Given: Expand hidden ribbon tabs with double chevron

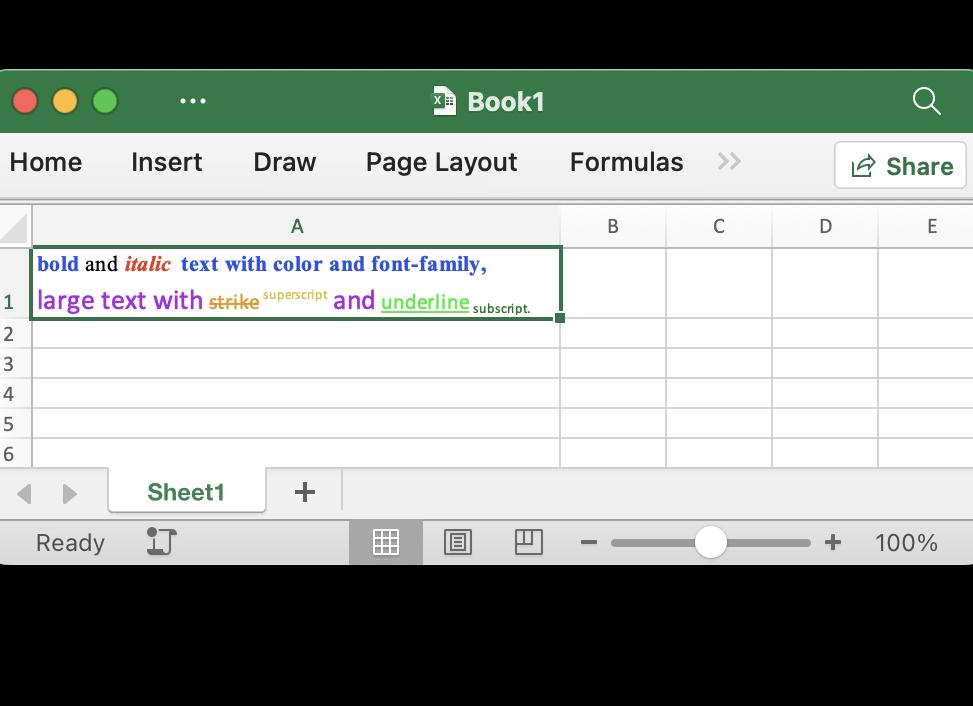Looking at the screenshot, I should 729,162.
